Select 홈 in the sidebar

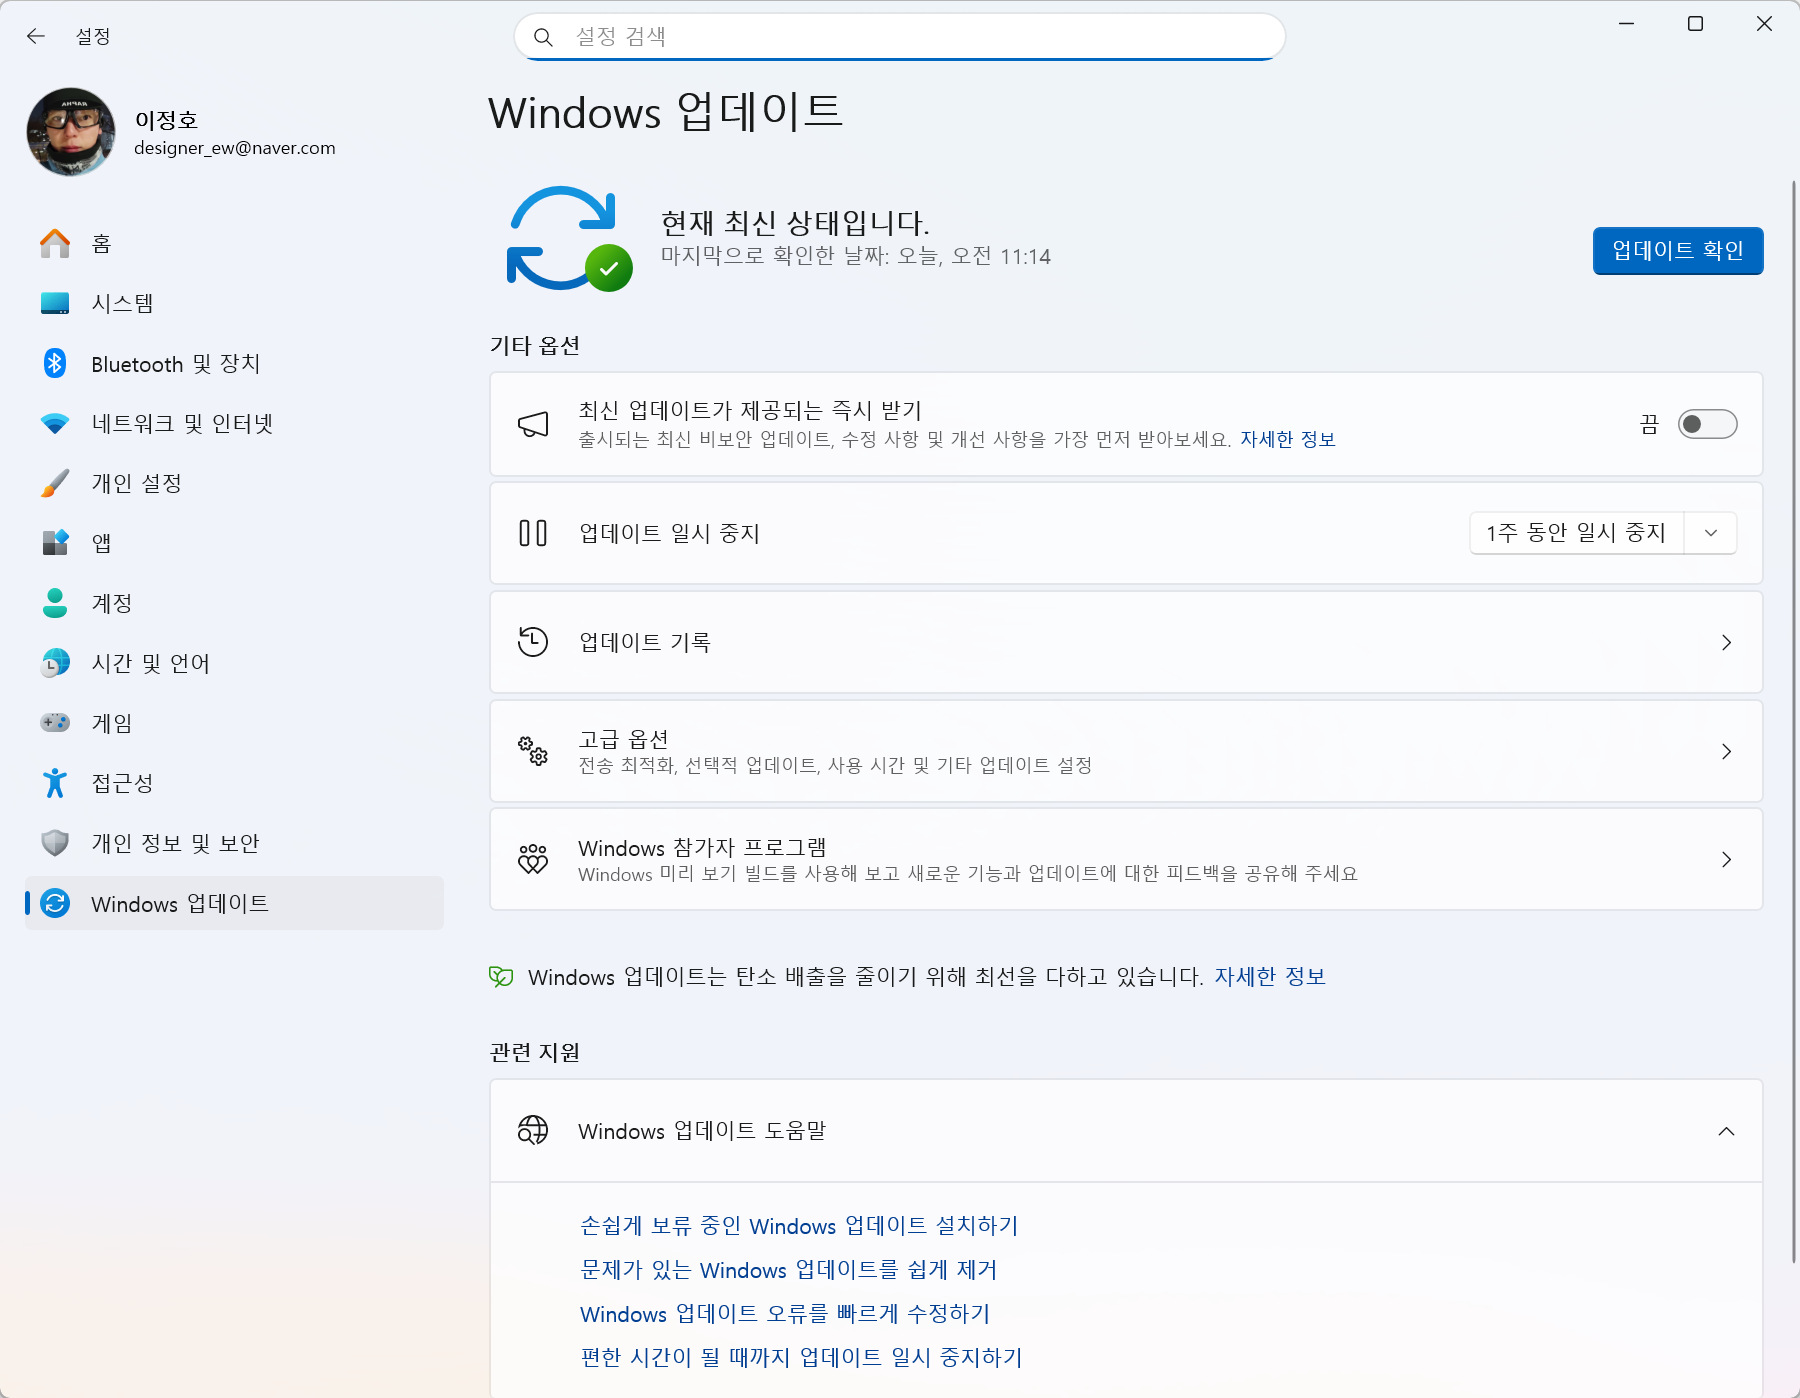(x=234, y=243)
